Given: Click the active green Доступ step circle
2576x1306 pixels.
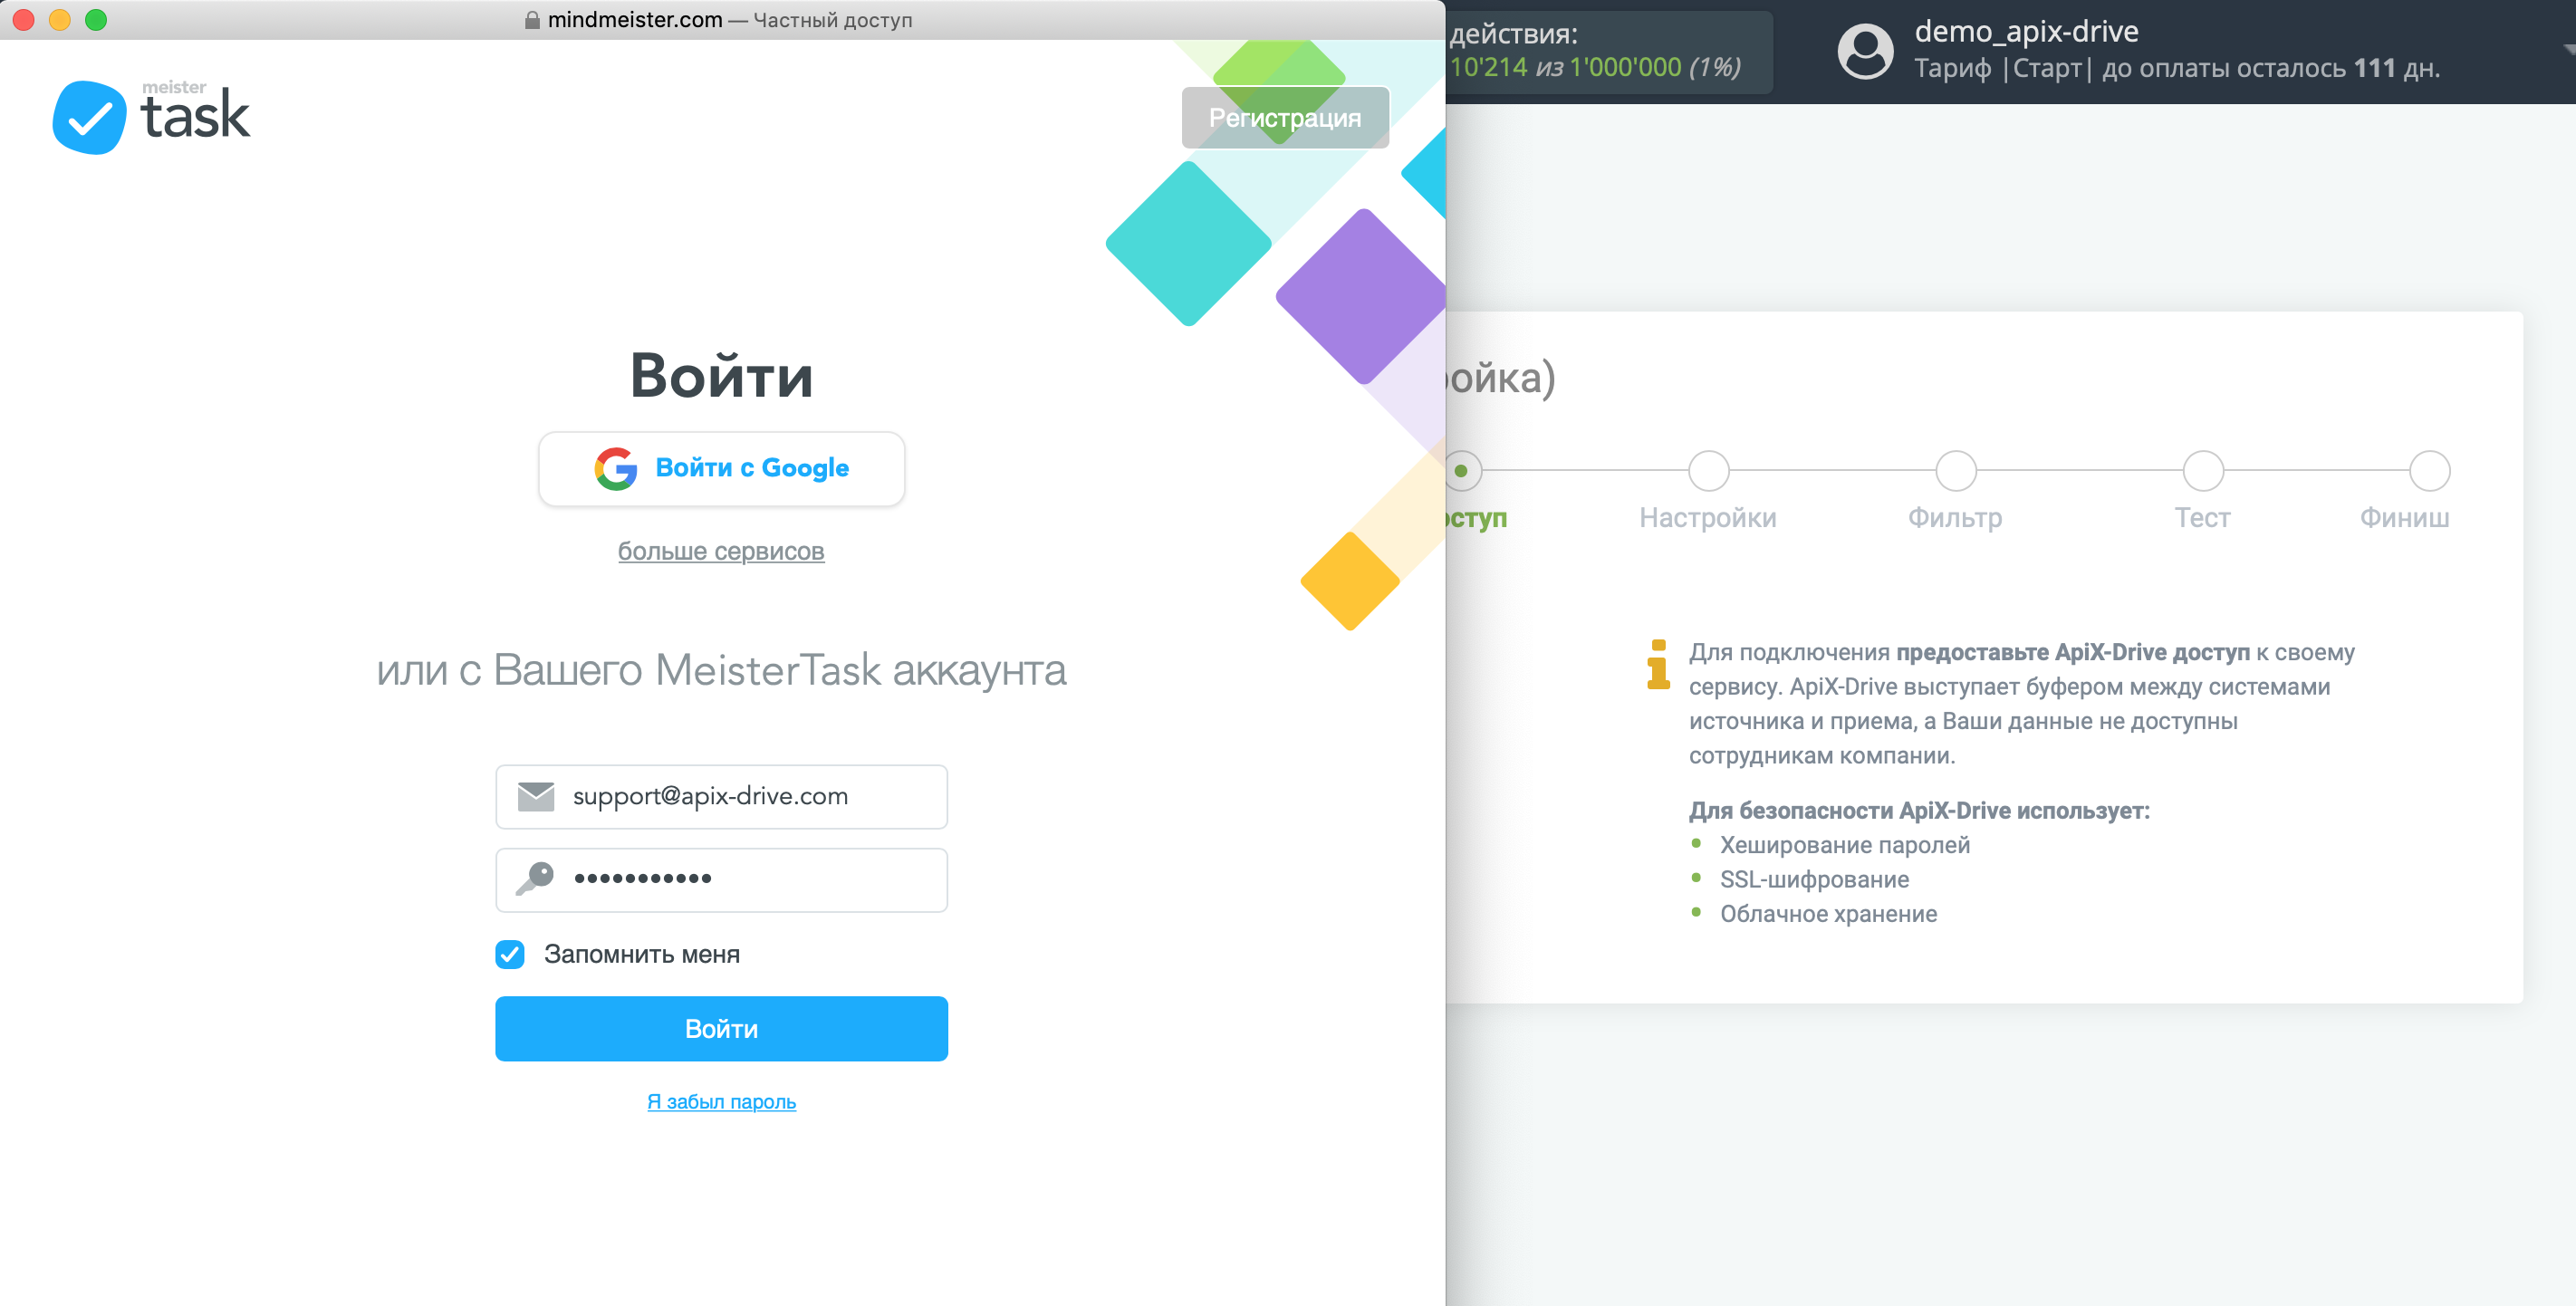Looking at the screenshot, I should [x=1462, y=470].
